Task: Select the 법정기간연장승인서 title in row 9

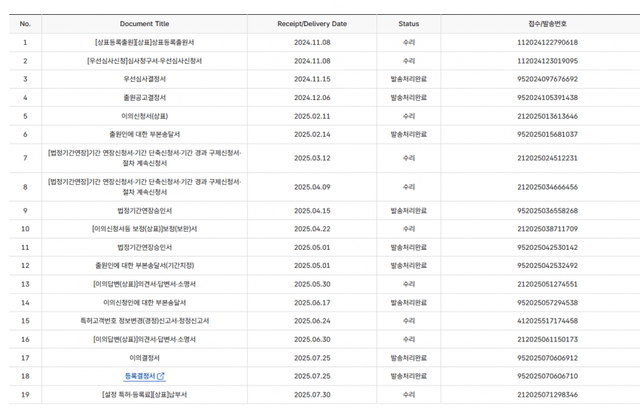Action: pyautogui.click(x=144, y=210)
